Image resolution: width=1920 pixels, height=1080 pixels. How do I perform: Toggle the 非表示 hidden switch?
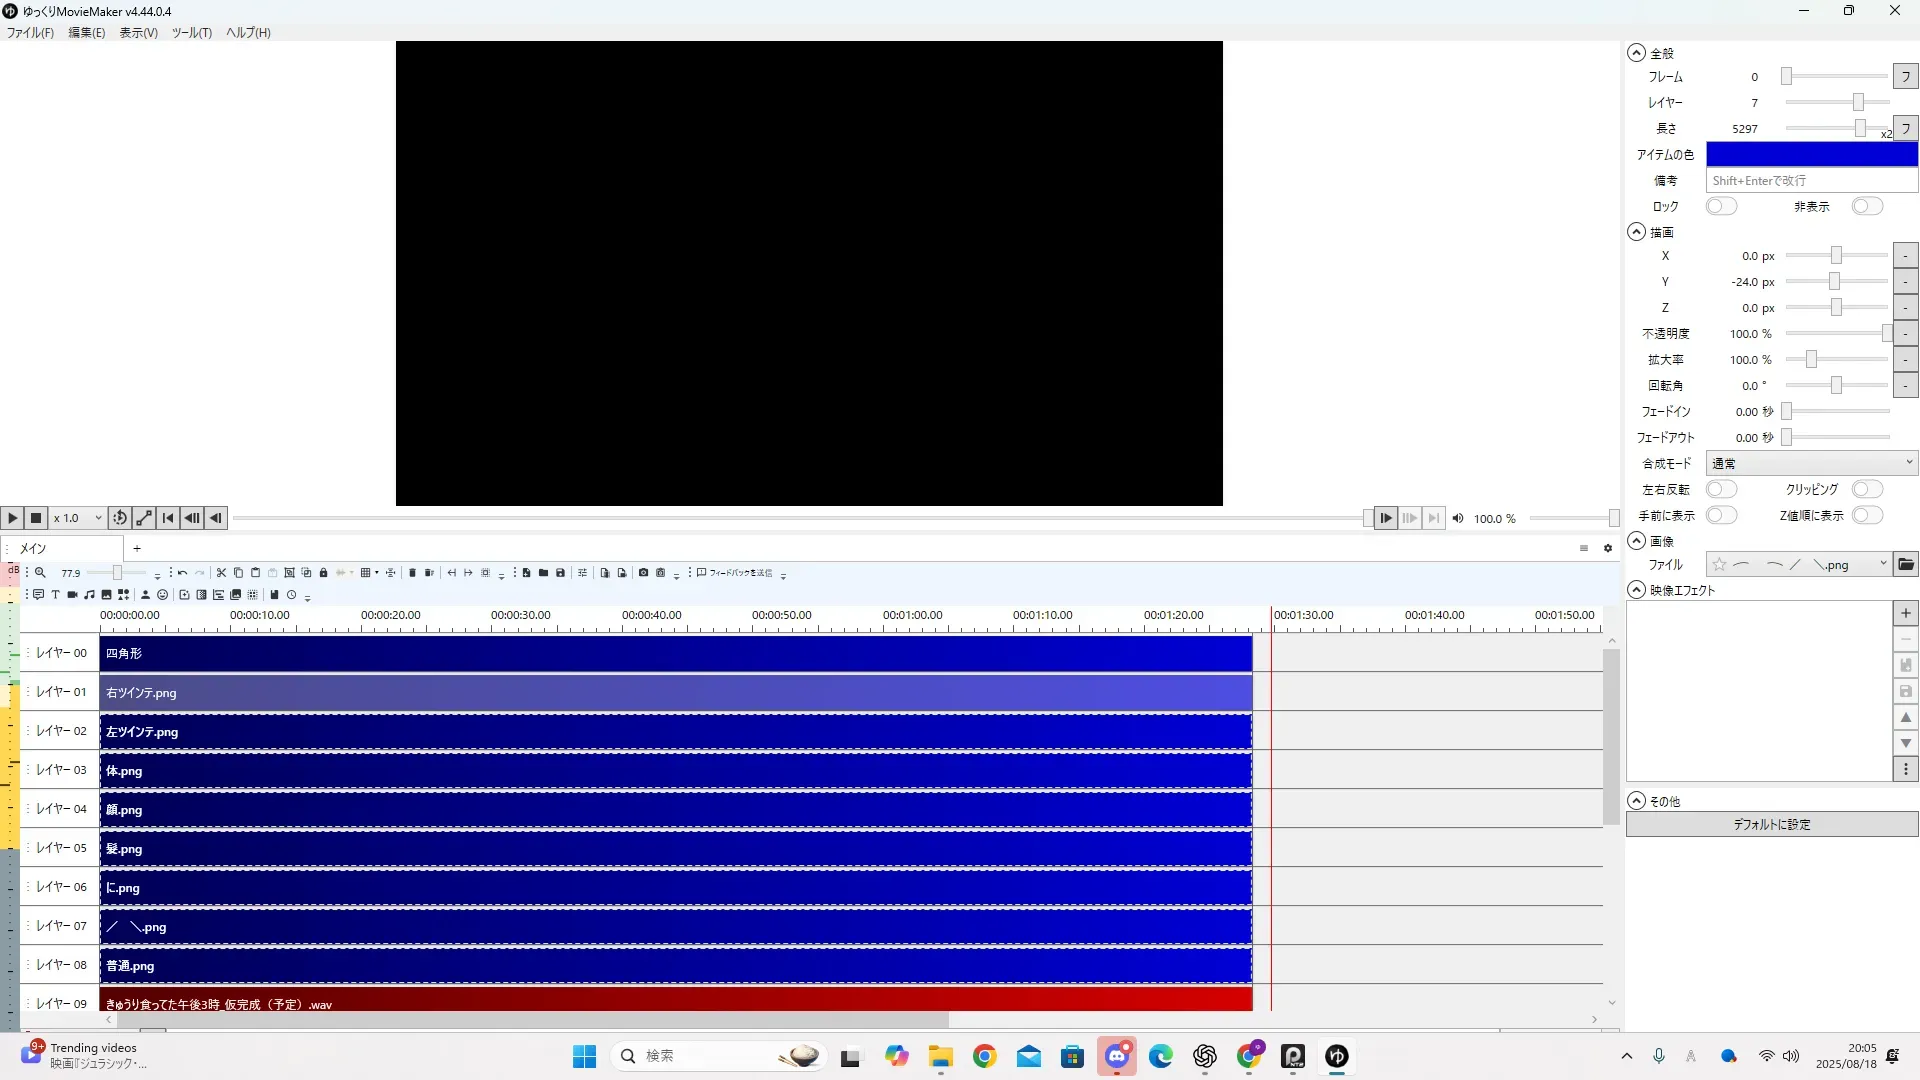[1866, 207]
